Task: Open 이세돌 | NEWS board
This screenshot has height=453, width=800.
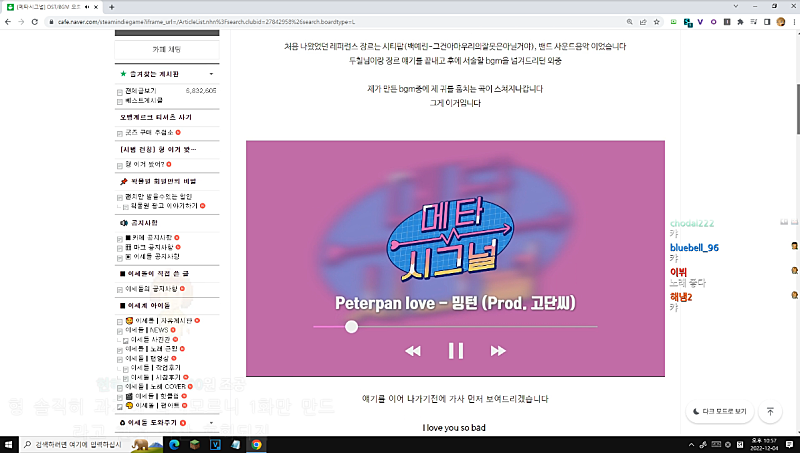Action: [x=147, y=330]
